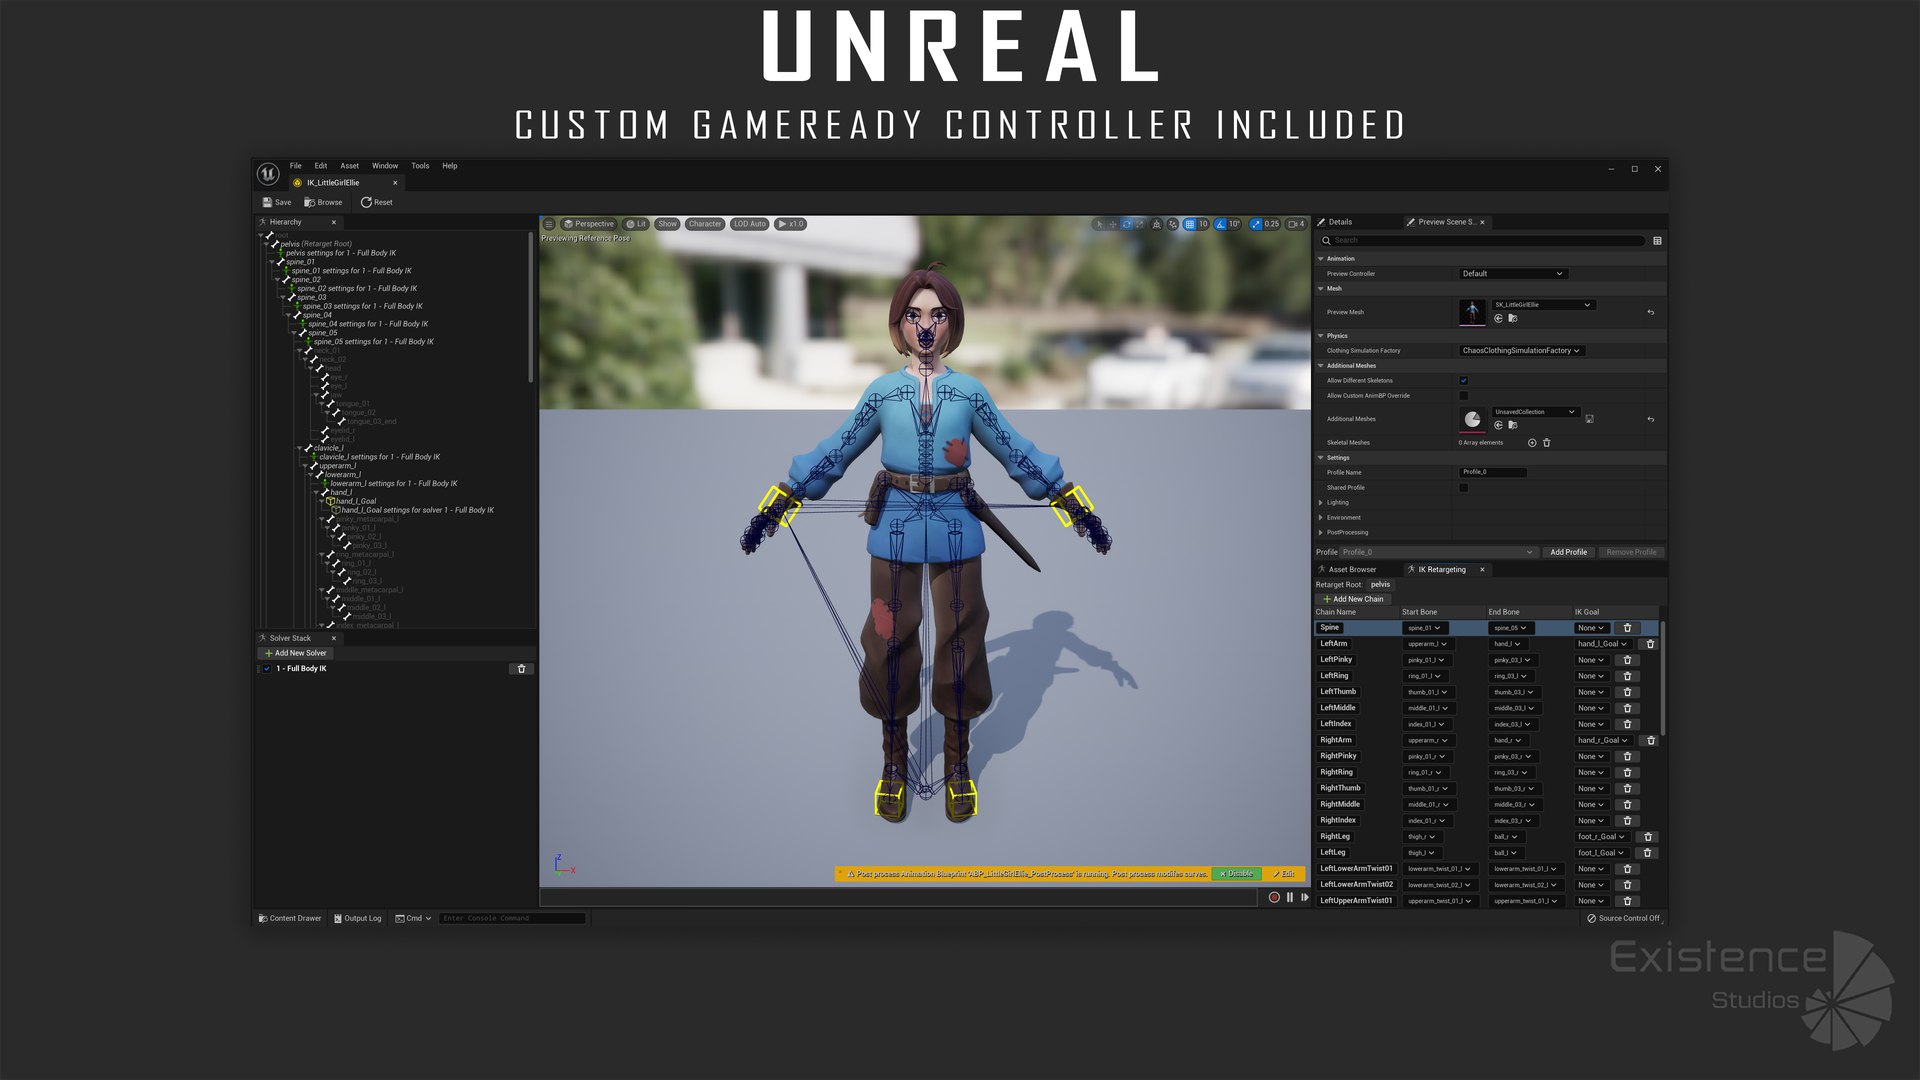Click the animation timeline scrub bar
Image resolution: width=1920 pixels, height=1080 pixels.
(x=898, y=897)
